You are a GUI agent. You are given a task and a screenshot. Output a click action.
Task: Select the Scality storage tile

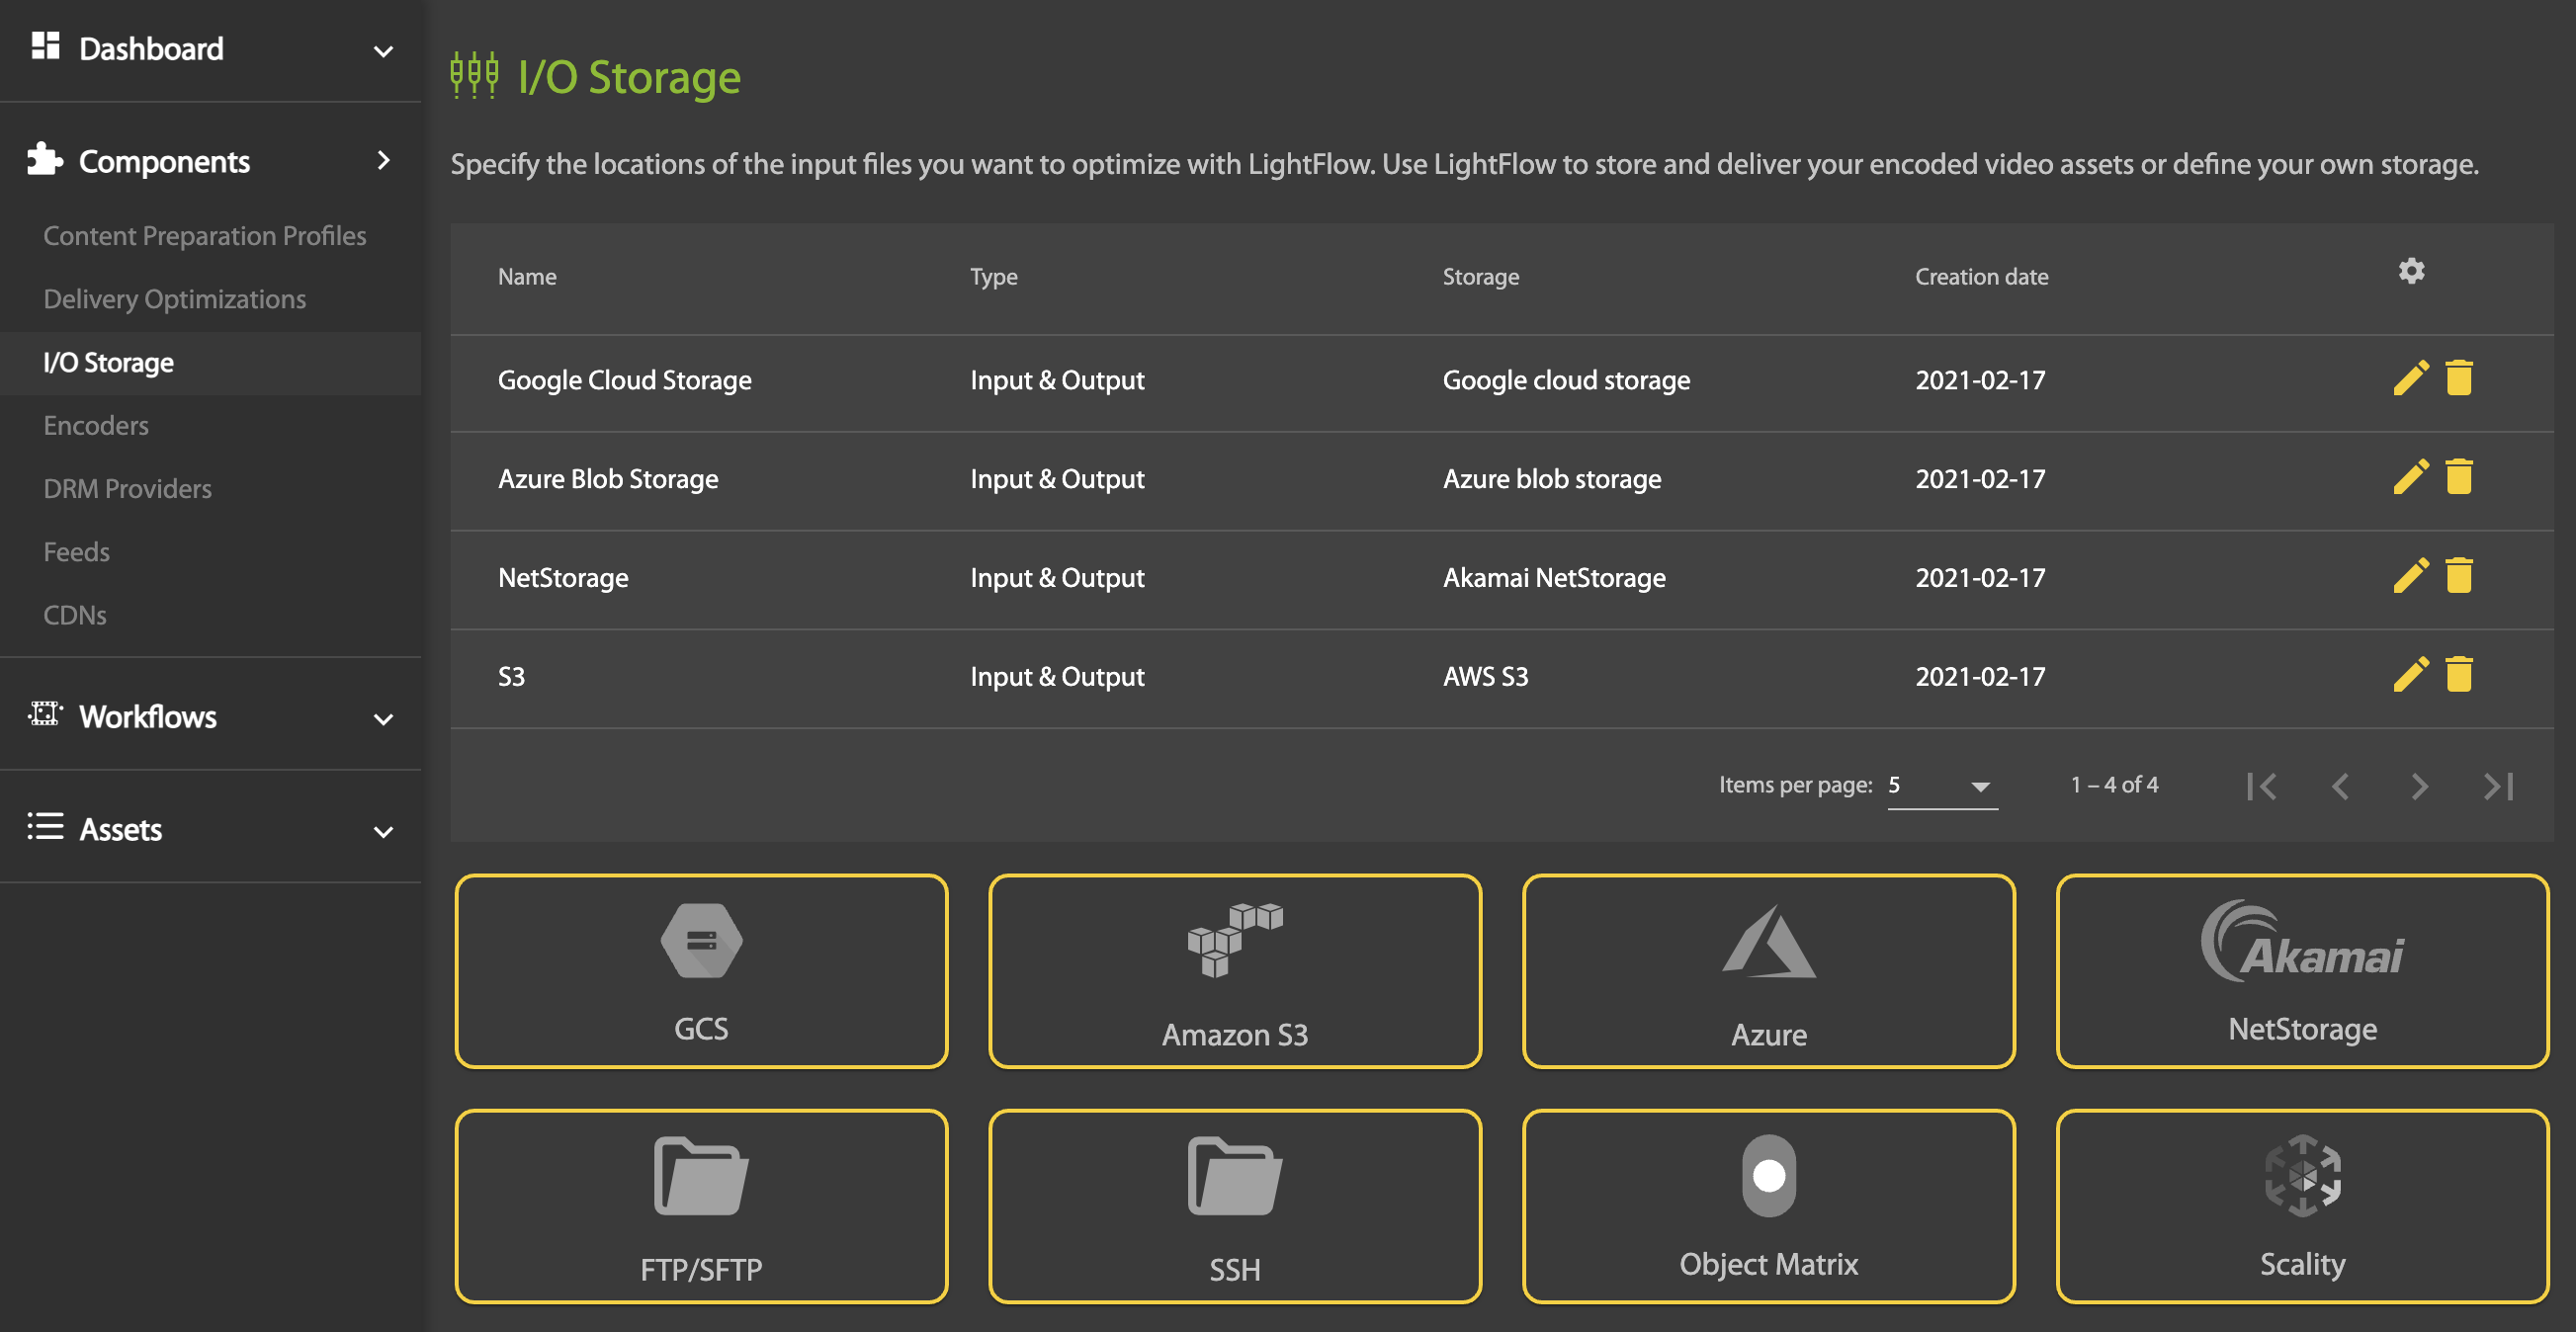tap(2301, 1206)
